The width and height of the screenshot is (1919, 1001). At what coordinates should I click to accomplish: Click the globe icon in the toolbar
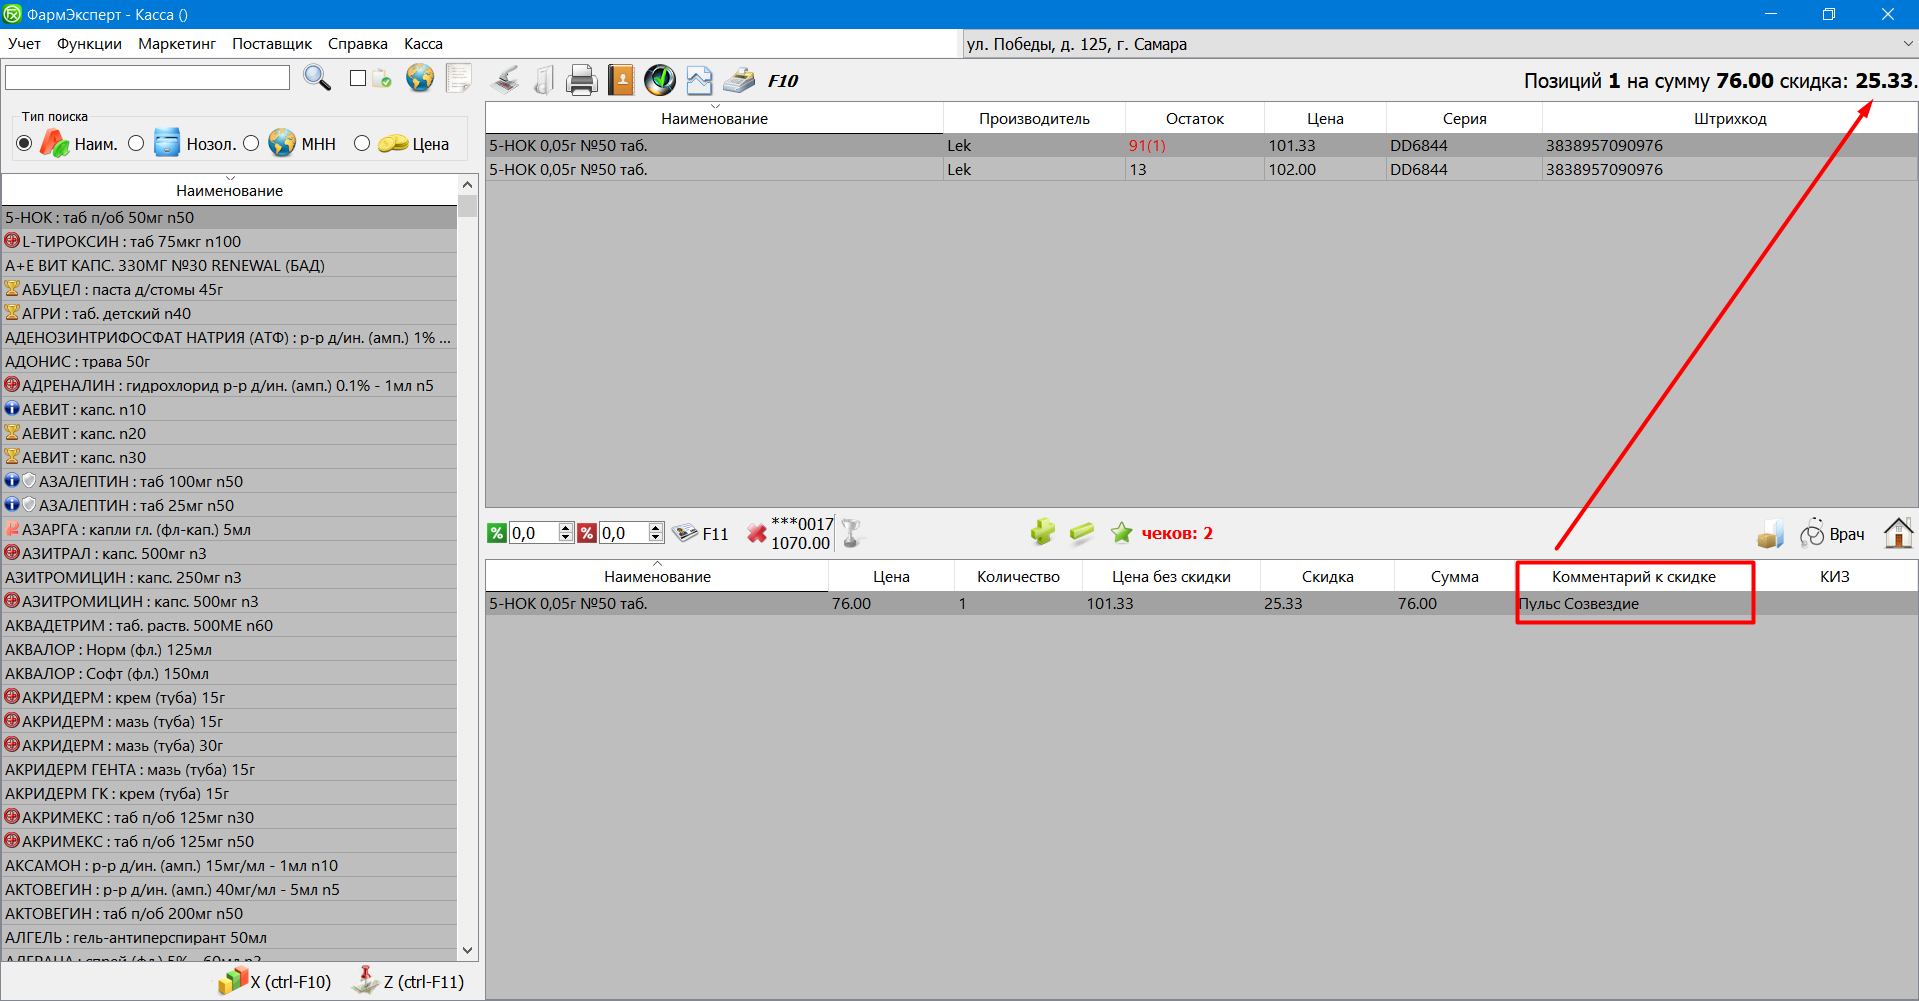pyautogui.click(x=420, y=78)
